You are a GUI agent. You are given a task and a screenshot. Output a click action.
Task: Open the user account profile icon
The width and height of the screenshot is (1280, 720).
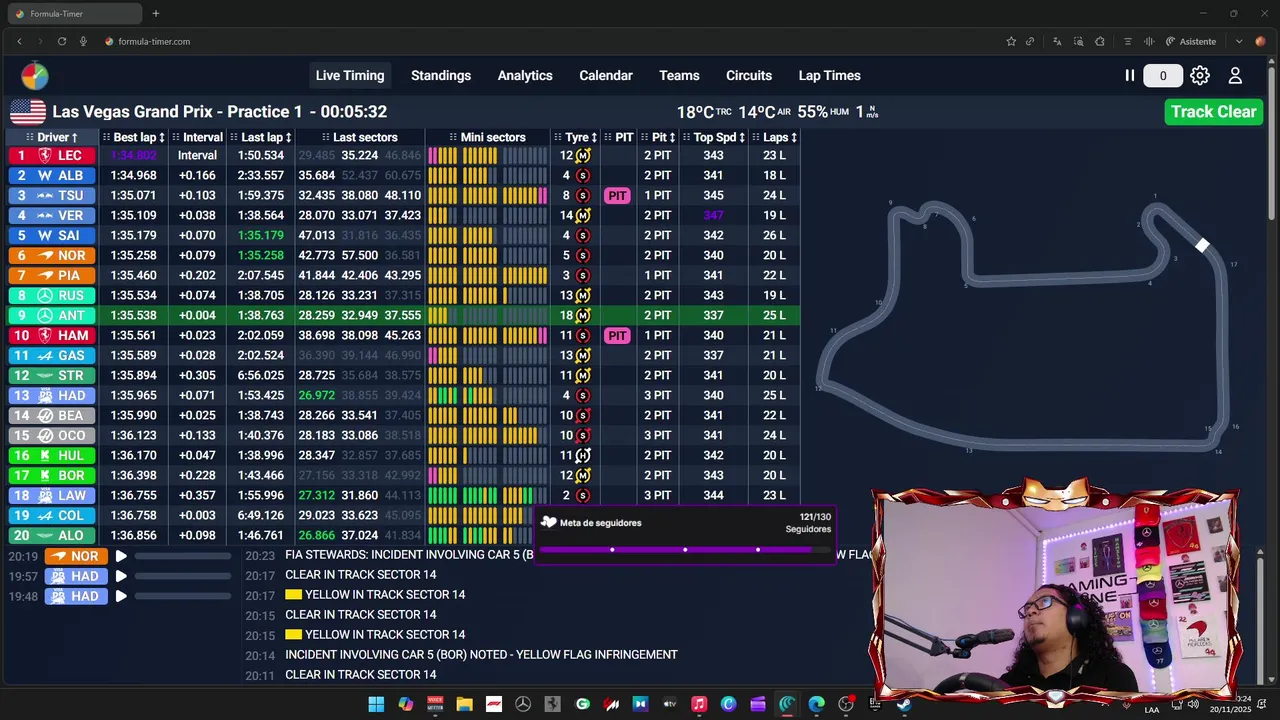1235,75
